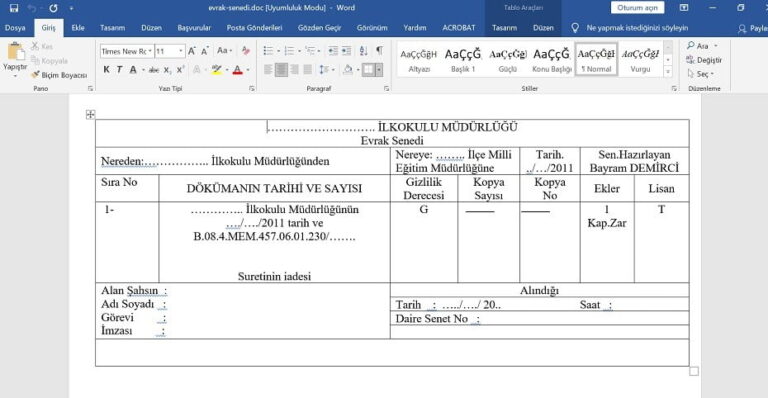
Task: Switch to the Gözden Geçir tab
Action: click(x=319, y=28)
